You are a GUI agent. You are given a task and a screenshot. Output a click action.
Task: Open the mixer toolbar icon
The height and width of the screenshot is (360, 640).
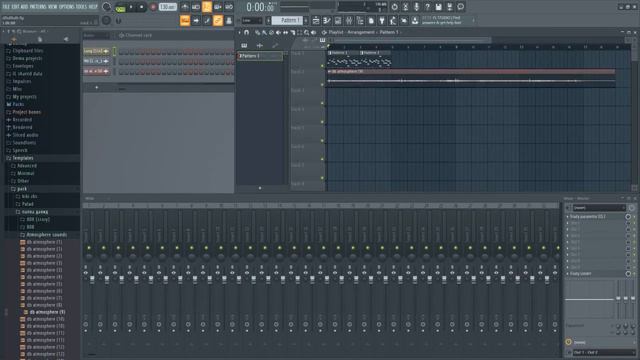(349, 20)
